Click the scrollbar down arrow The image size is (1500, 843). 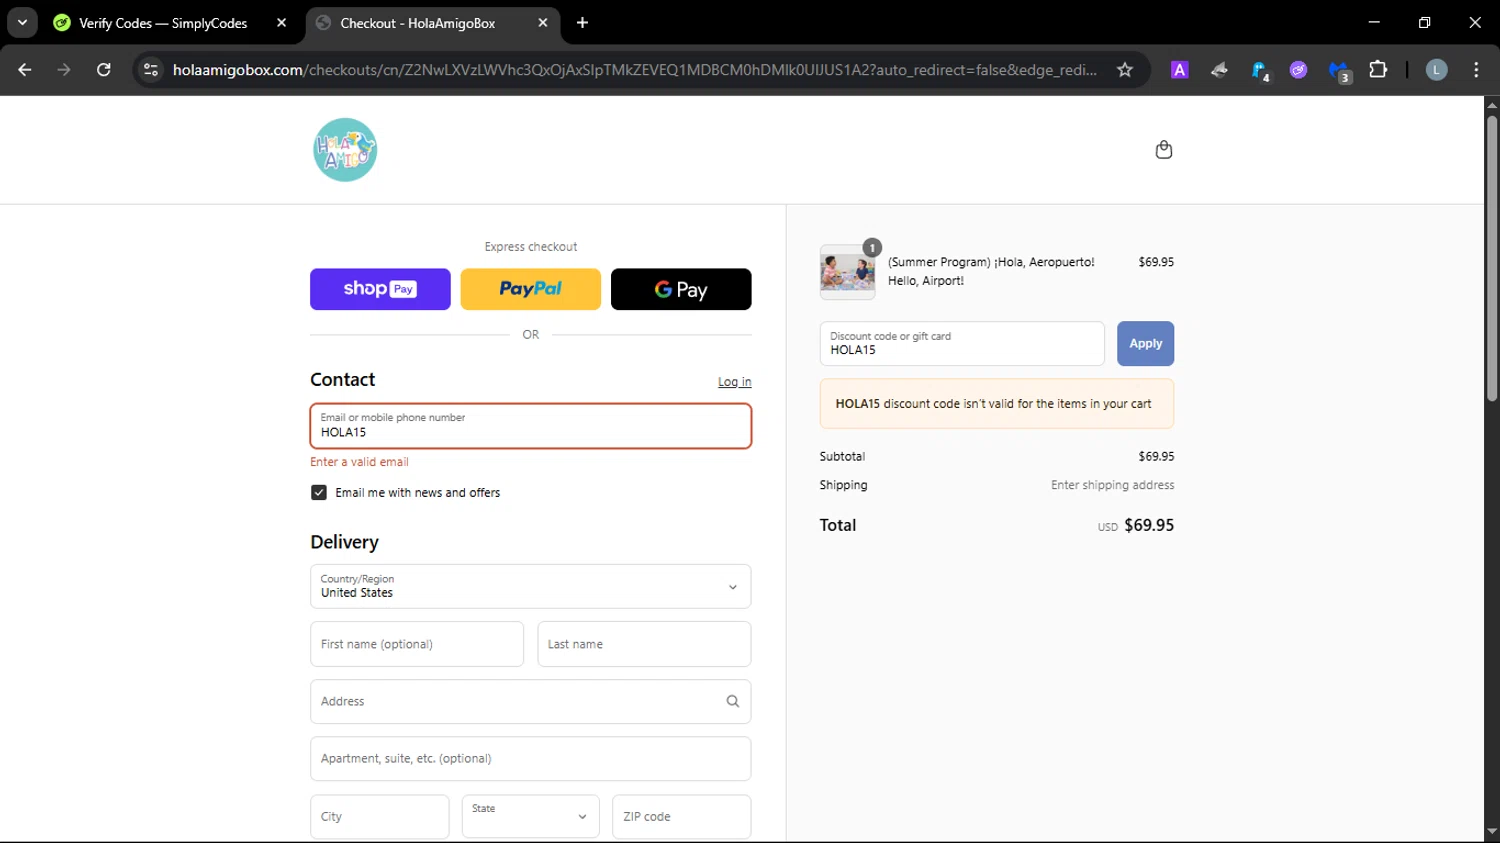(x=1492, y=831)
